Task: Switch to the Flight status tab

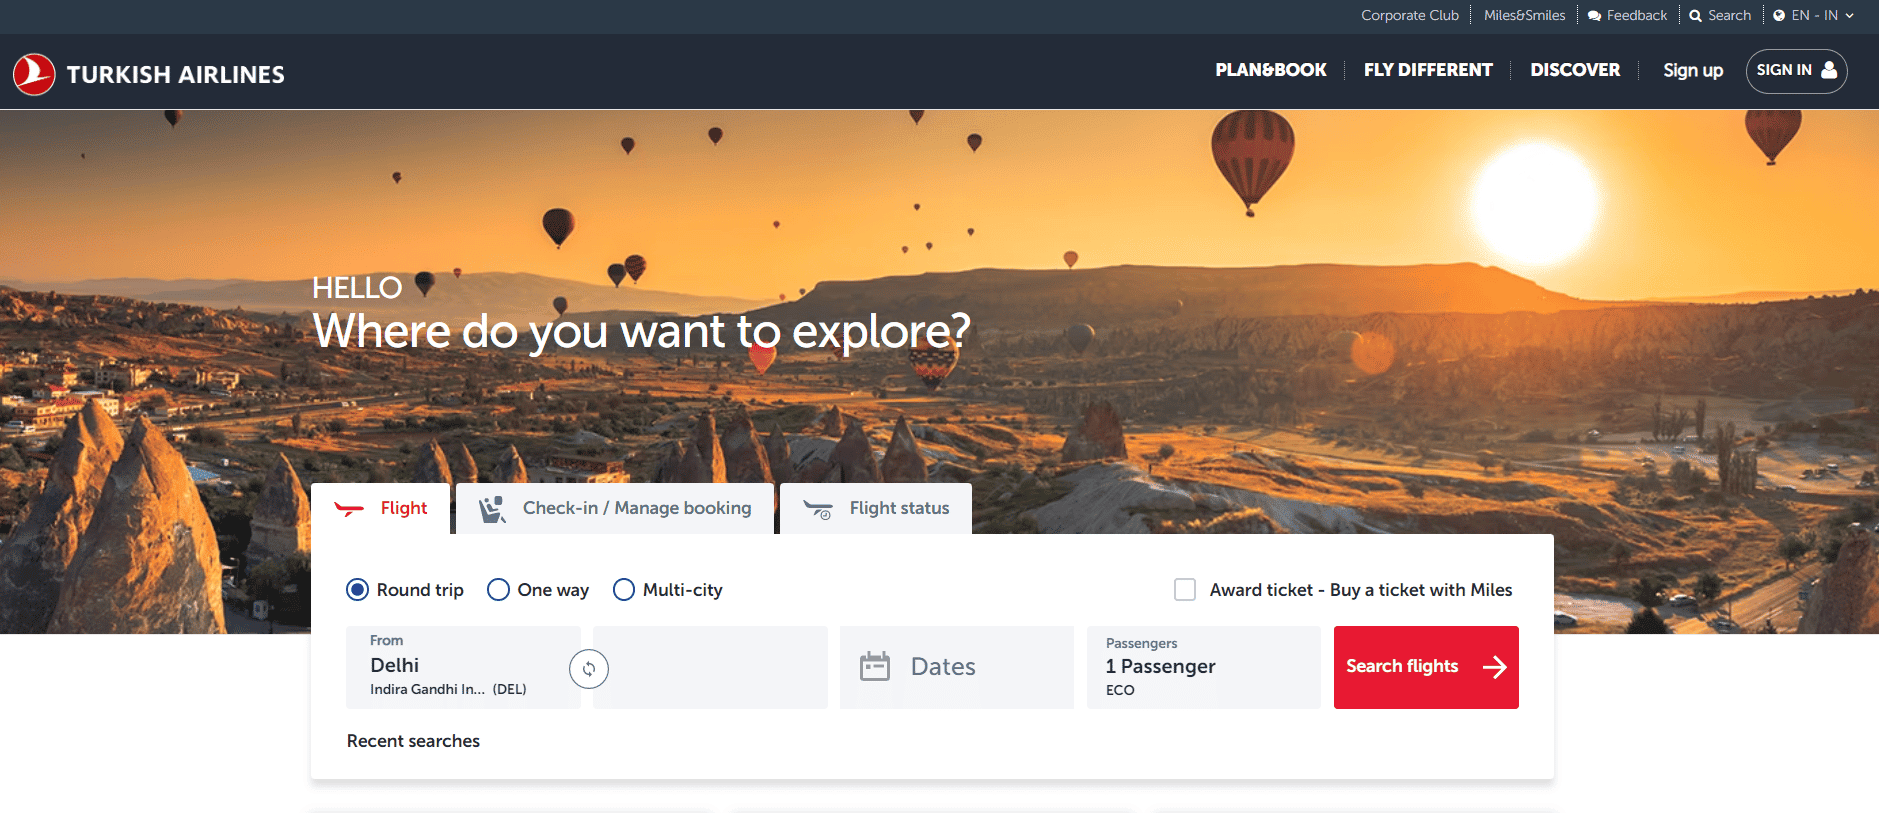Action: (876, 509)
